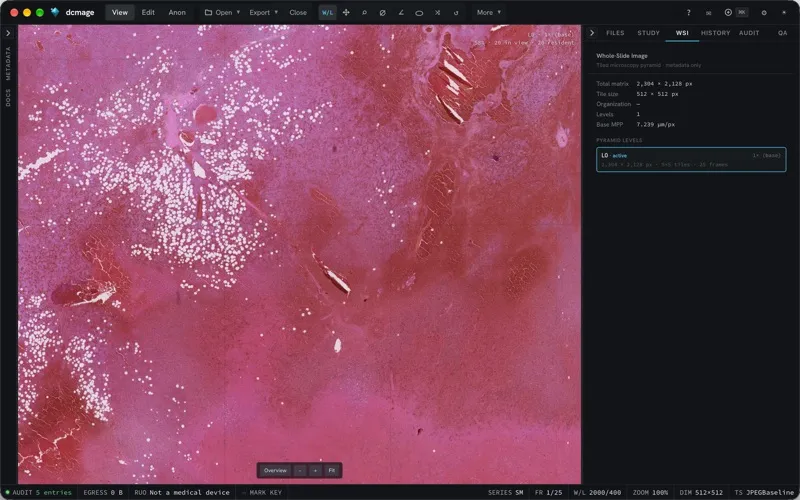The width and height of the screenshot is (800, 500).
Task: Zoom out with the minus button
Action: click(300, 470)
